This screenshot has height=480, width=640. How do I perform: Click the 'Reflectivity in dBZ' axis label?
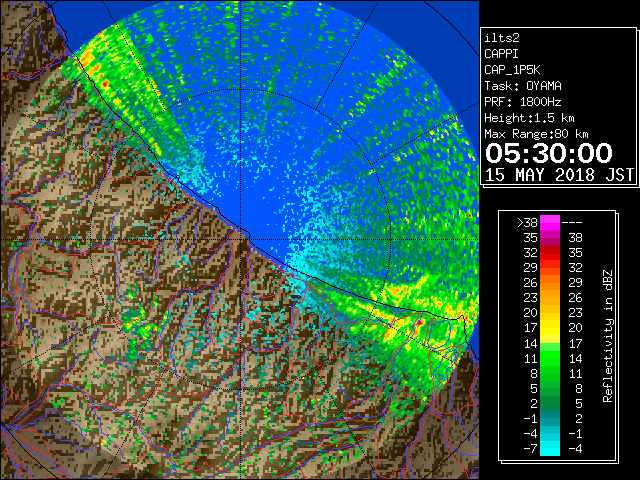tap(608, 336)
